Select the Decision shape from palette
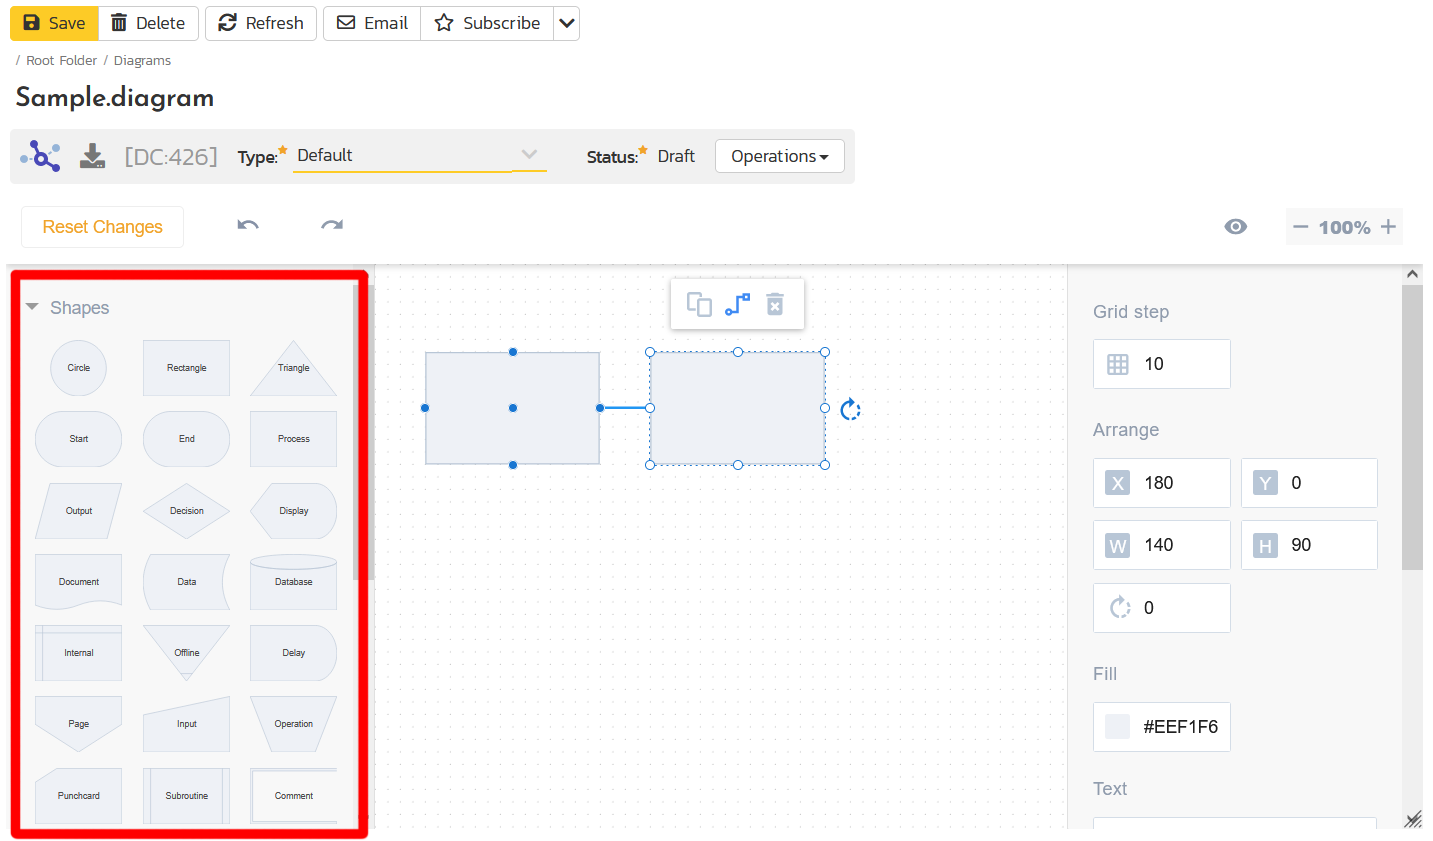Viewport: 1433px width, 841px height. pyautogui.click(x=186, y=511)
